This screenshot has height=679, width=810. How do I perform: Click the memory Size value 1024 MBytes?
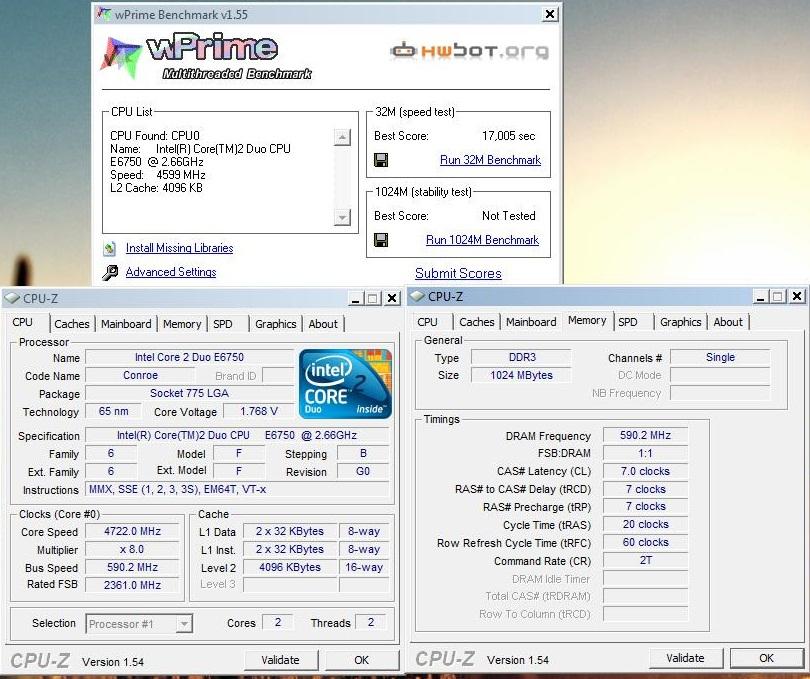click(x=522, y=375)
